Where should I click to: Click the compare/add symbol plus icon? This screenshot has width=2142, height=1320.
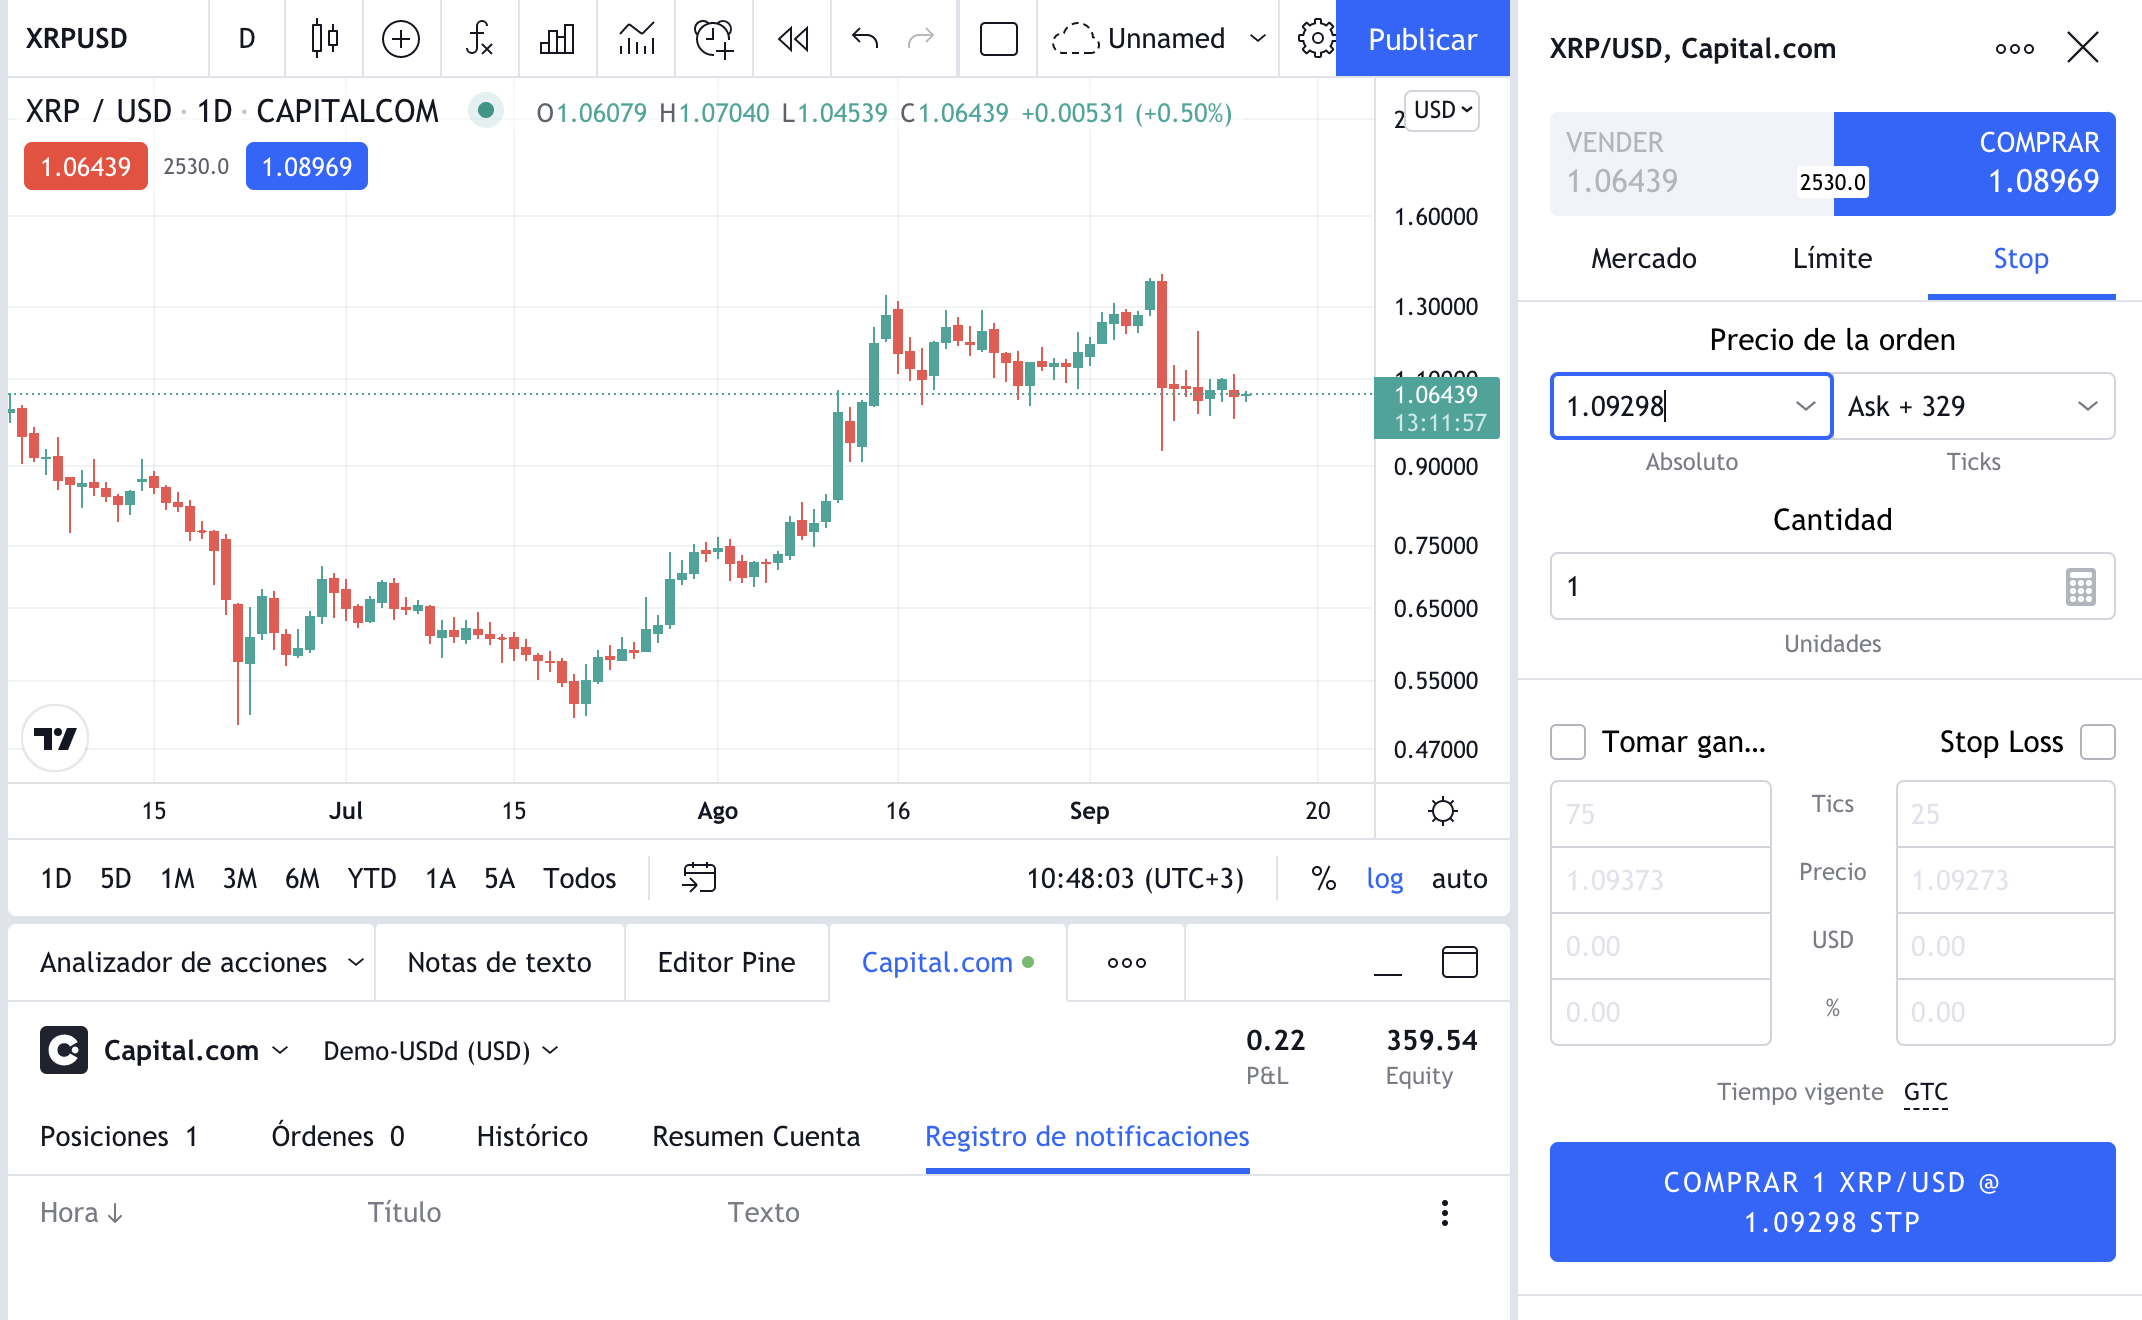401,39
